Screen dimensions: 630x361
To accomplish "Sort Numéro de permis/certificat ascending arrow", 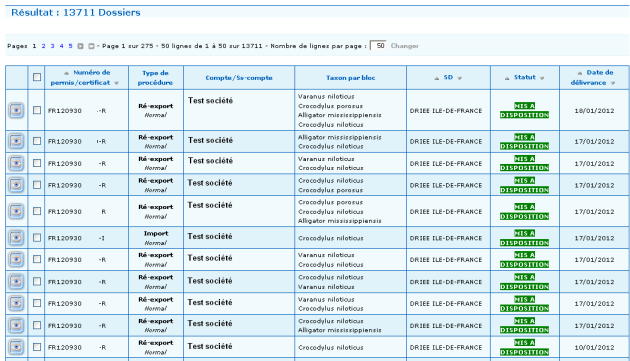I will (x=67, y=73).
